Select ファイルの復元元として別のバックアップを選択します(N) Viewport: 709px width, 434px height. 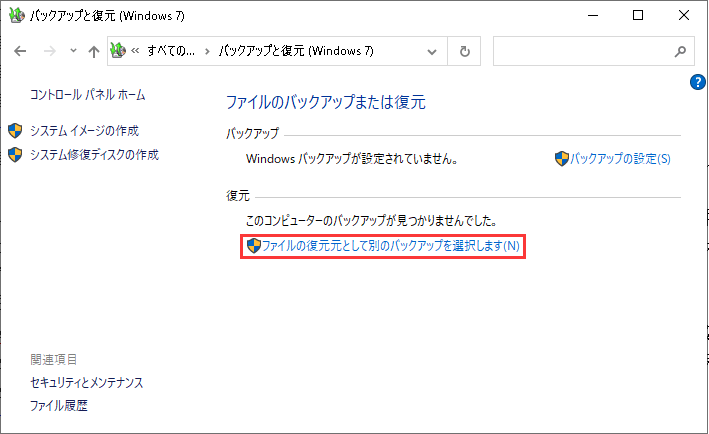click(x=391, y=246)
